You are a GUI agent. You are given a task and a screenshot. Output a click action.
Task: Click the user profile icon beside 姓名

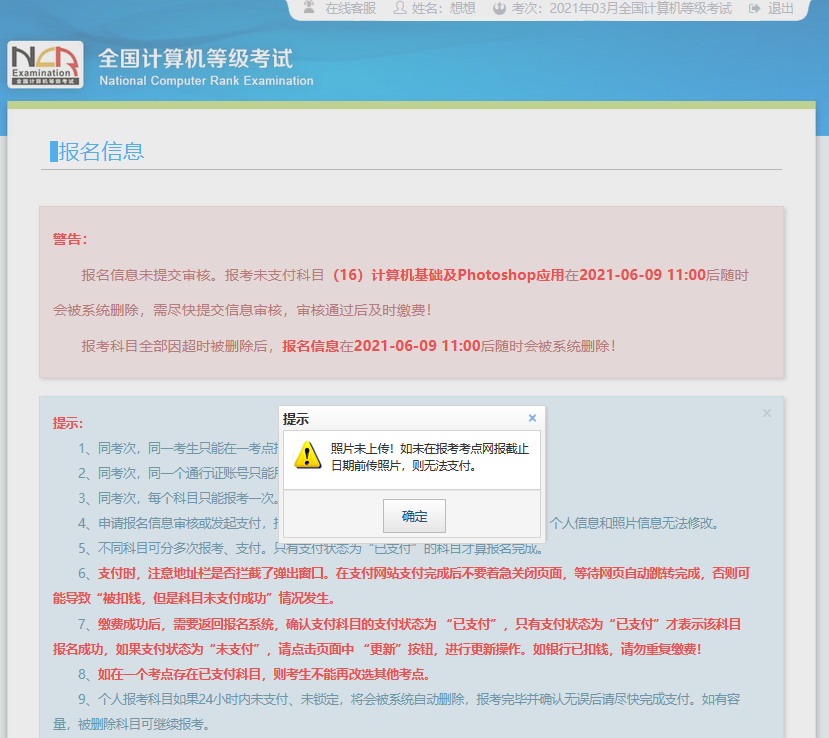(x=400, y=8)
